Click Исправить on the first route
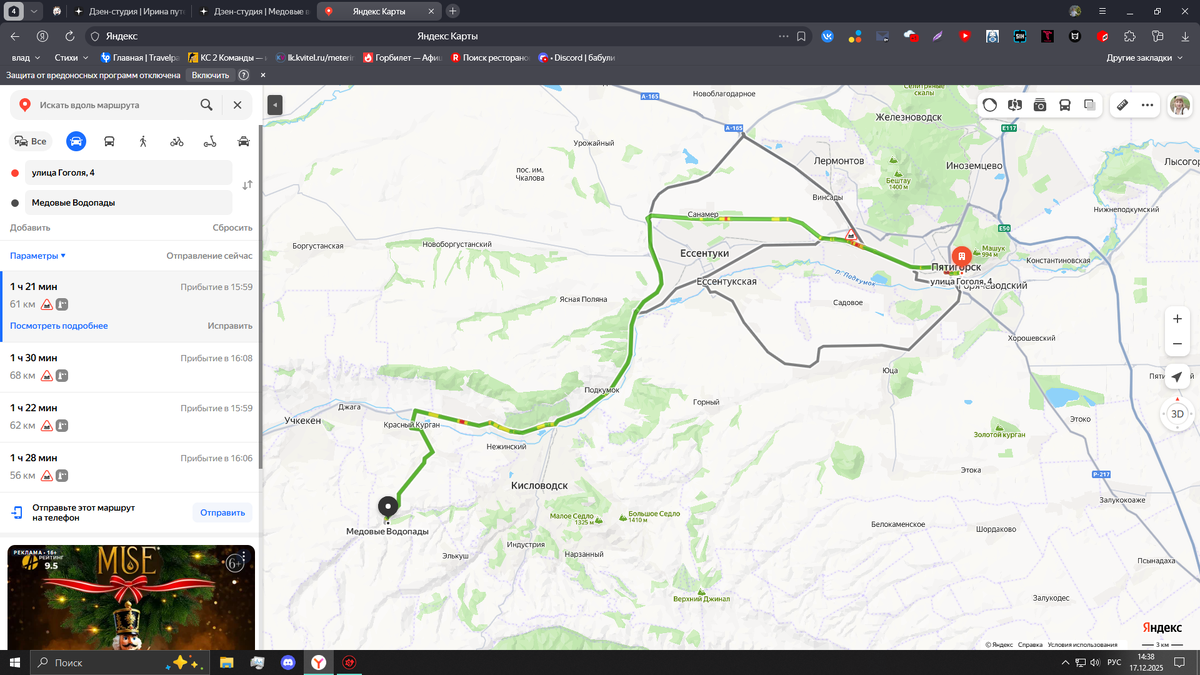Viewport: 1200px width, 675px height. click(230, 326)
